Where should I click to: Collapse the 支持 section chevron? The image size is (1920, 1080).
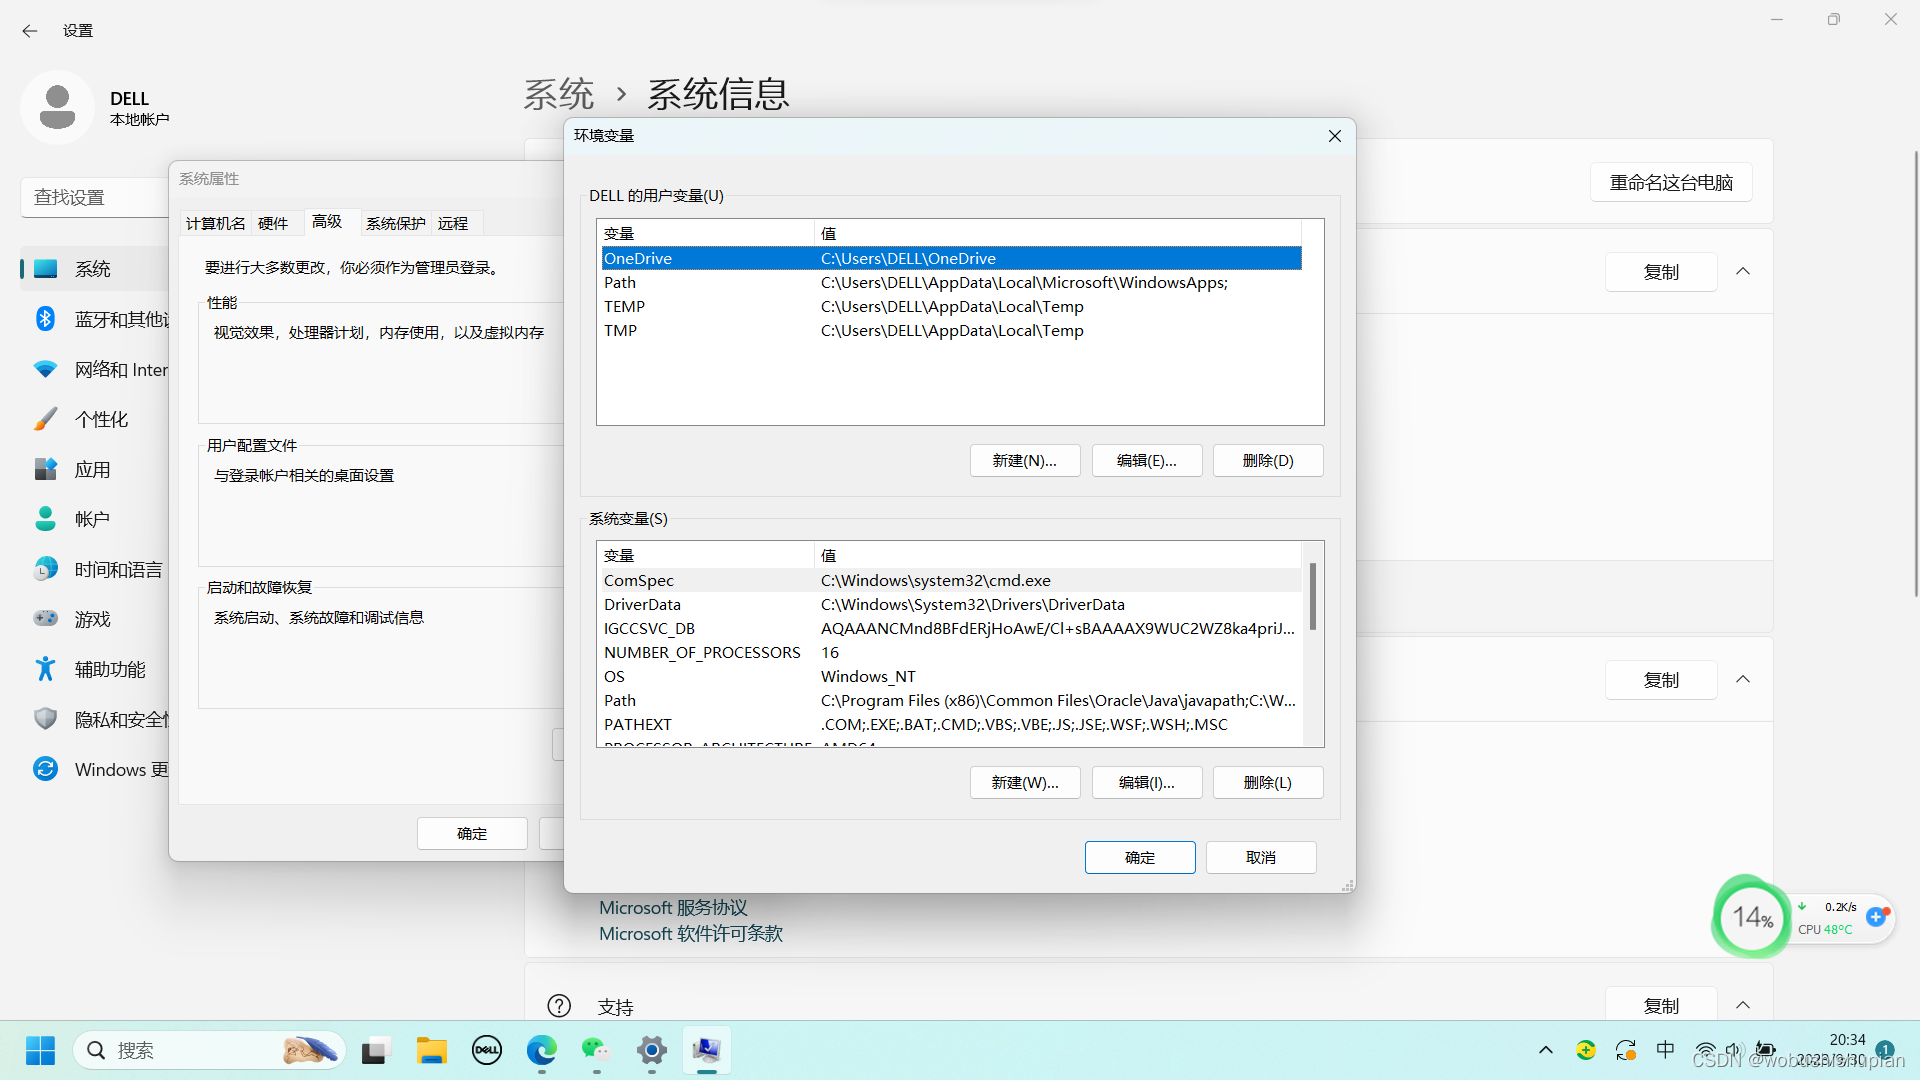(1742, 1005)
